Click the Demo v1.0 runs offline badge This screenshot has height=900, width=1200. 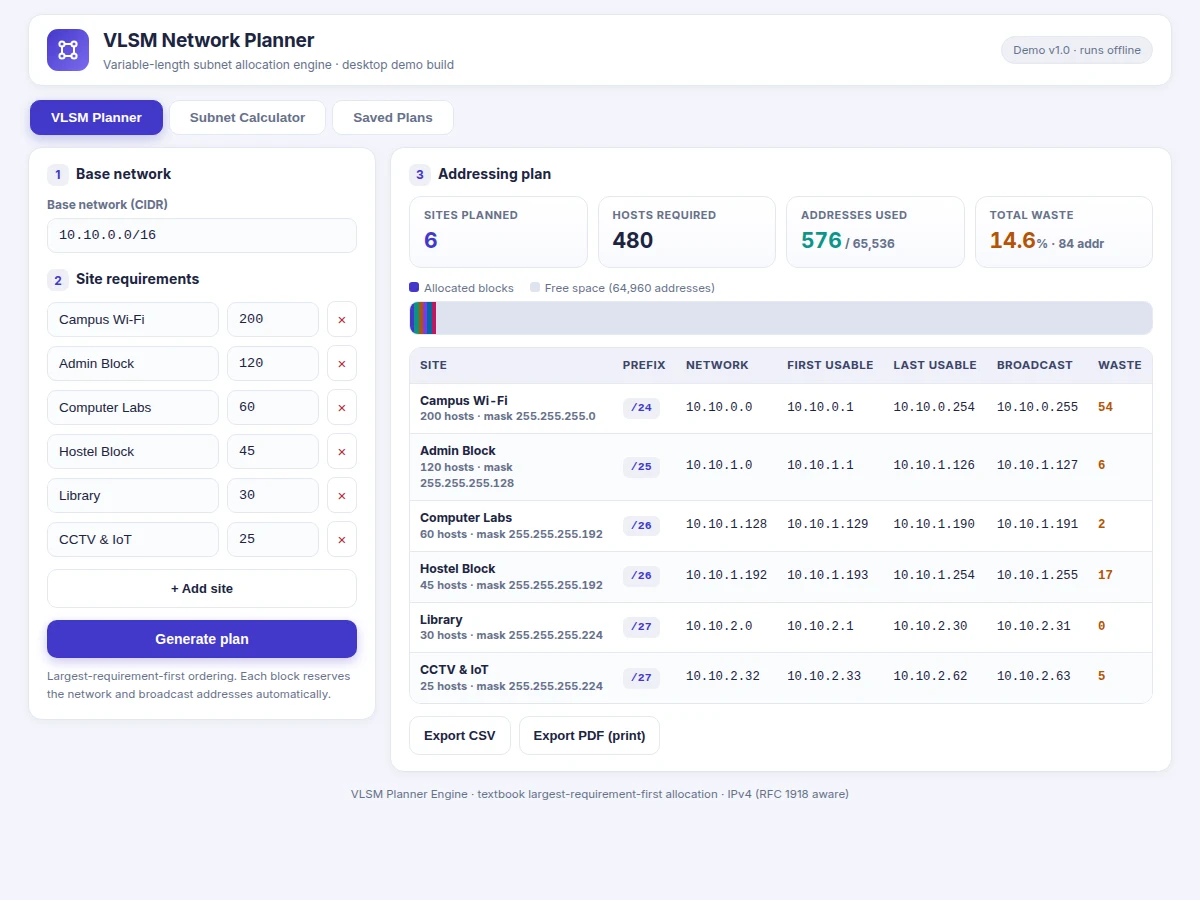click(x=1077, y=50)
